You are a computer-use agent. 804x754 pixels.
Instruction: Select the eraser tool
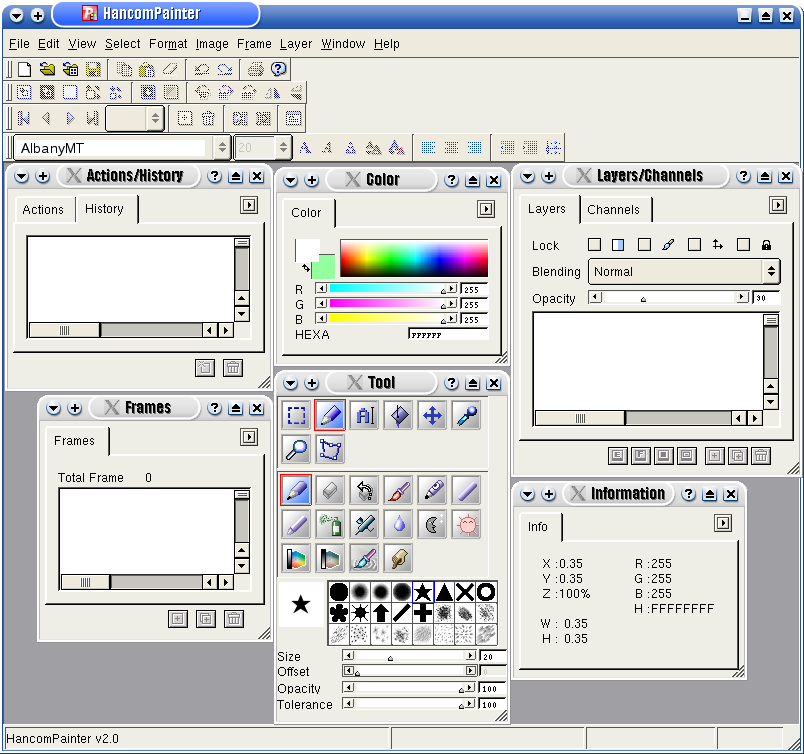click(330, 490)
